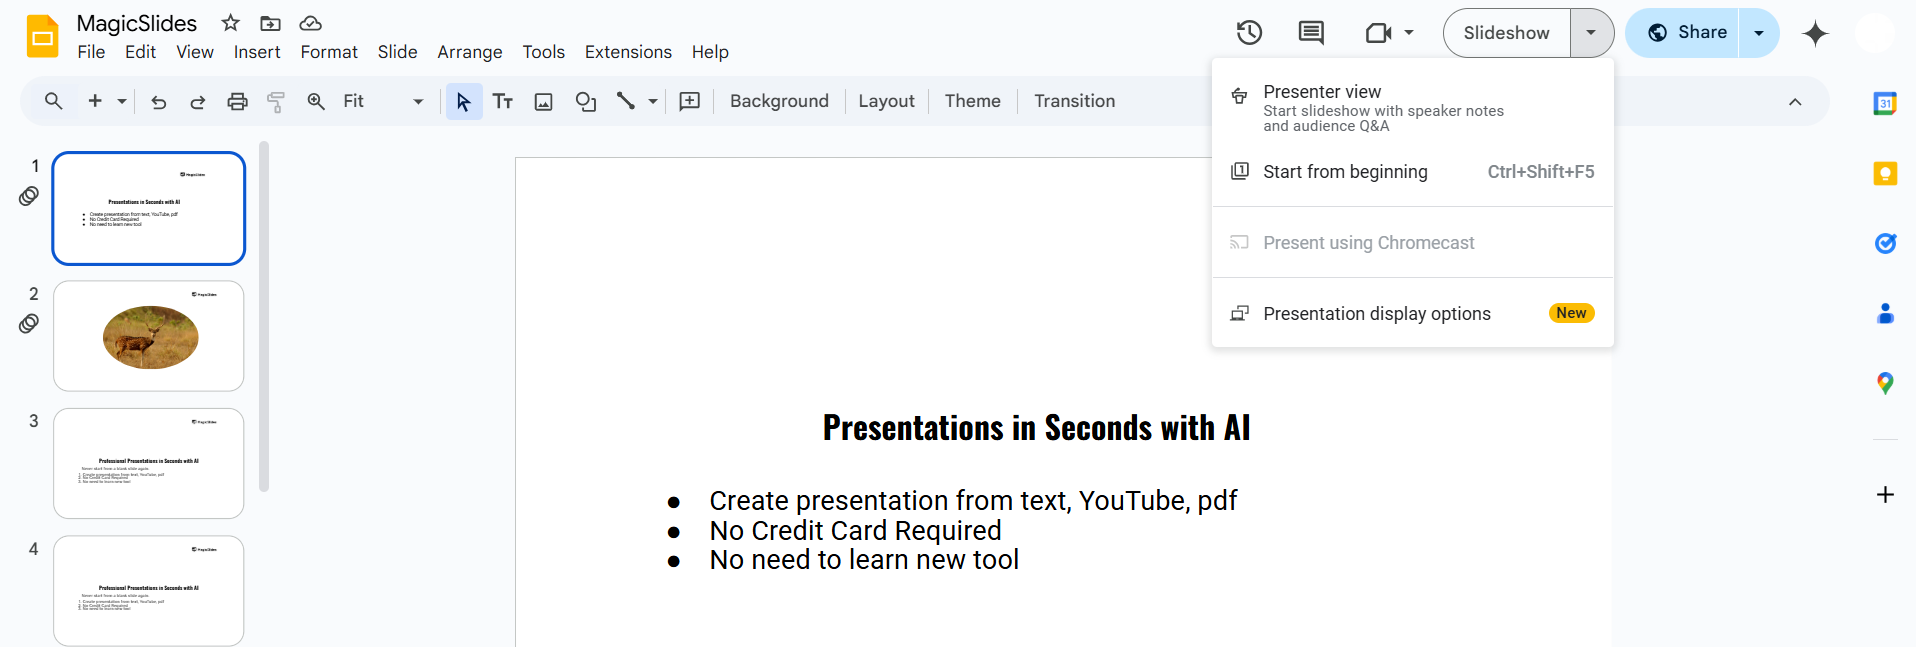Insert an image from toolbar
1916x647 pixels.
(544, 101)
